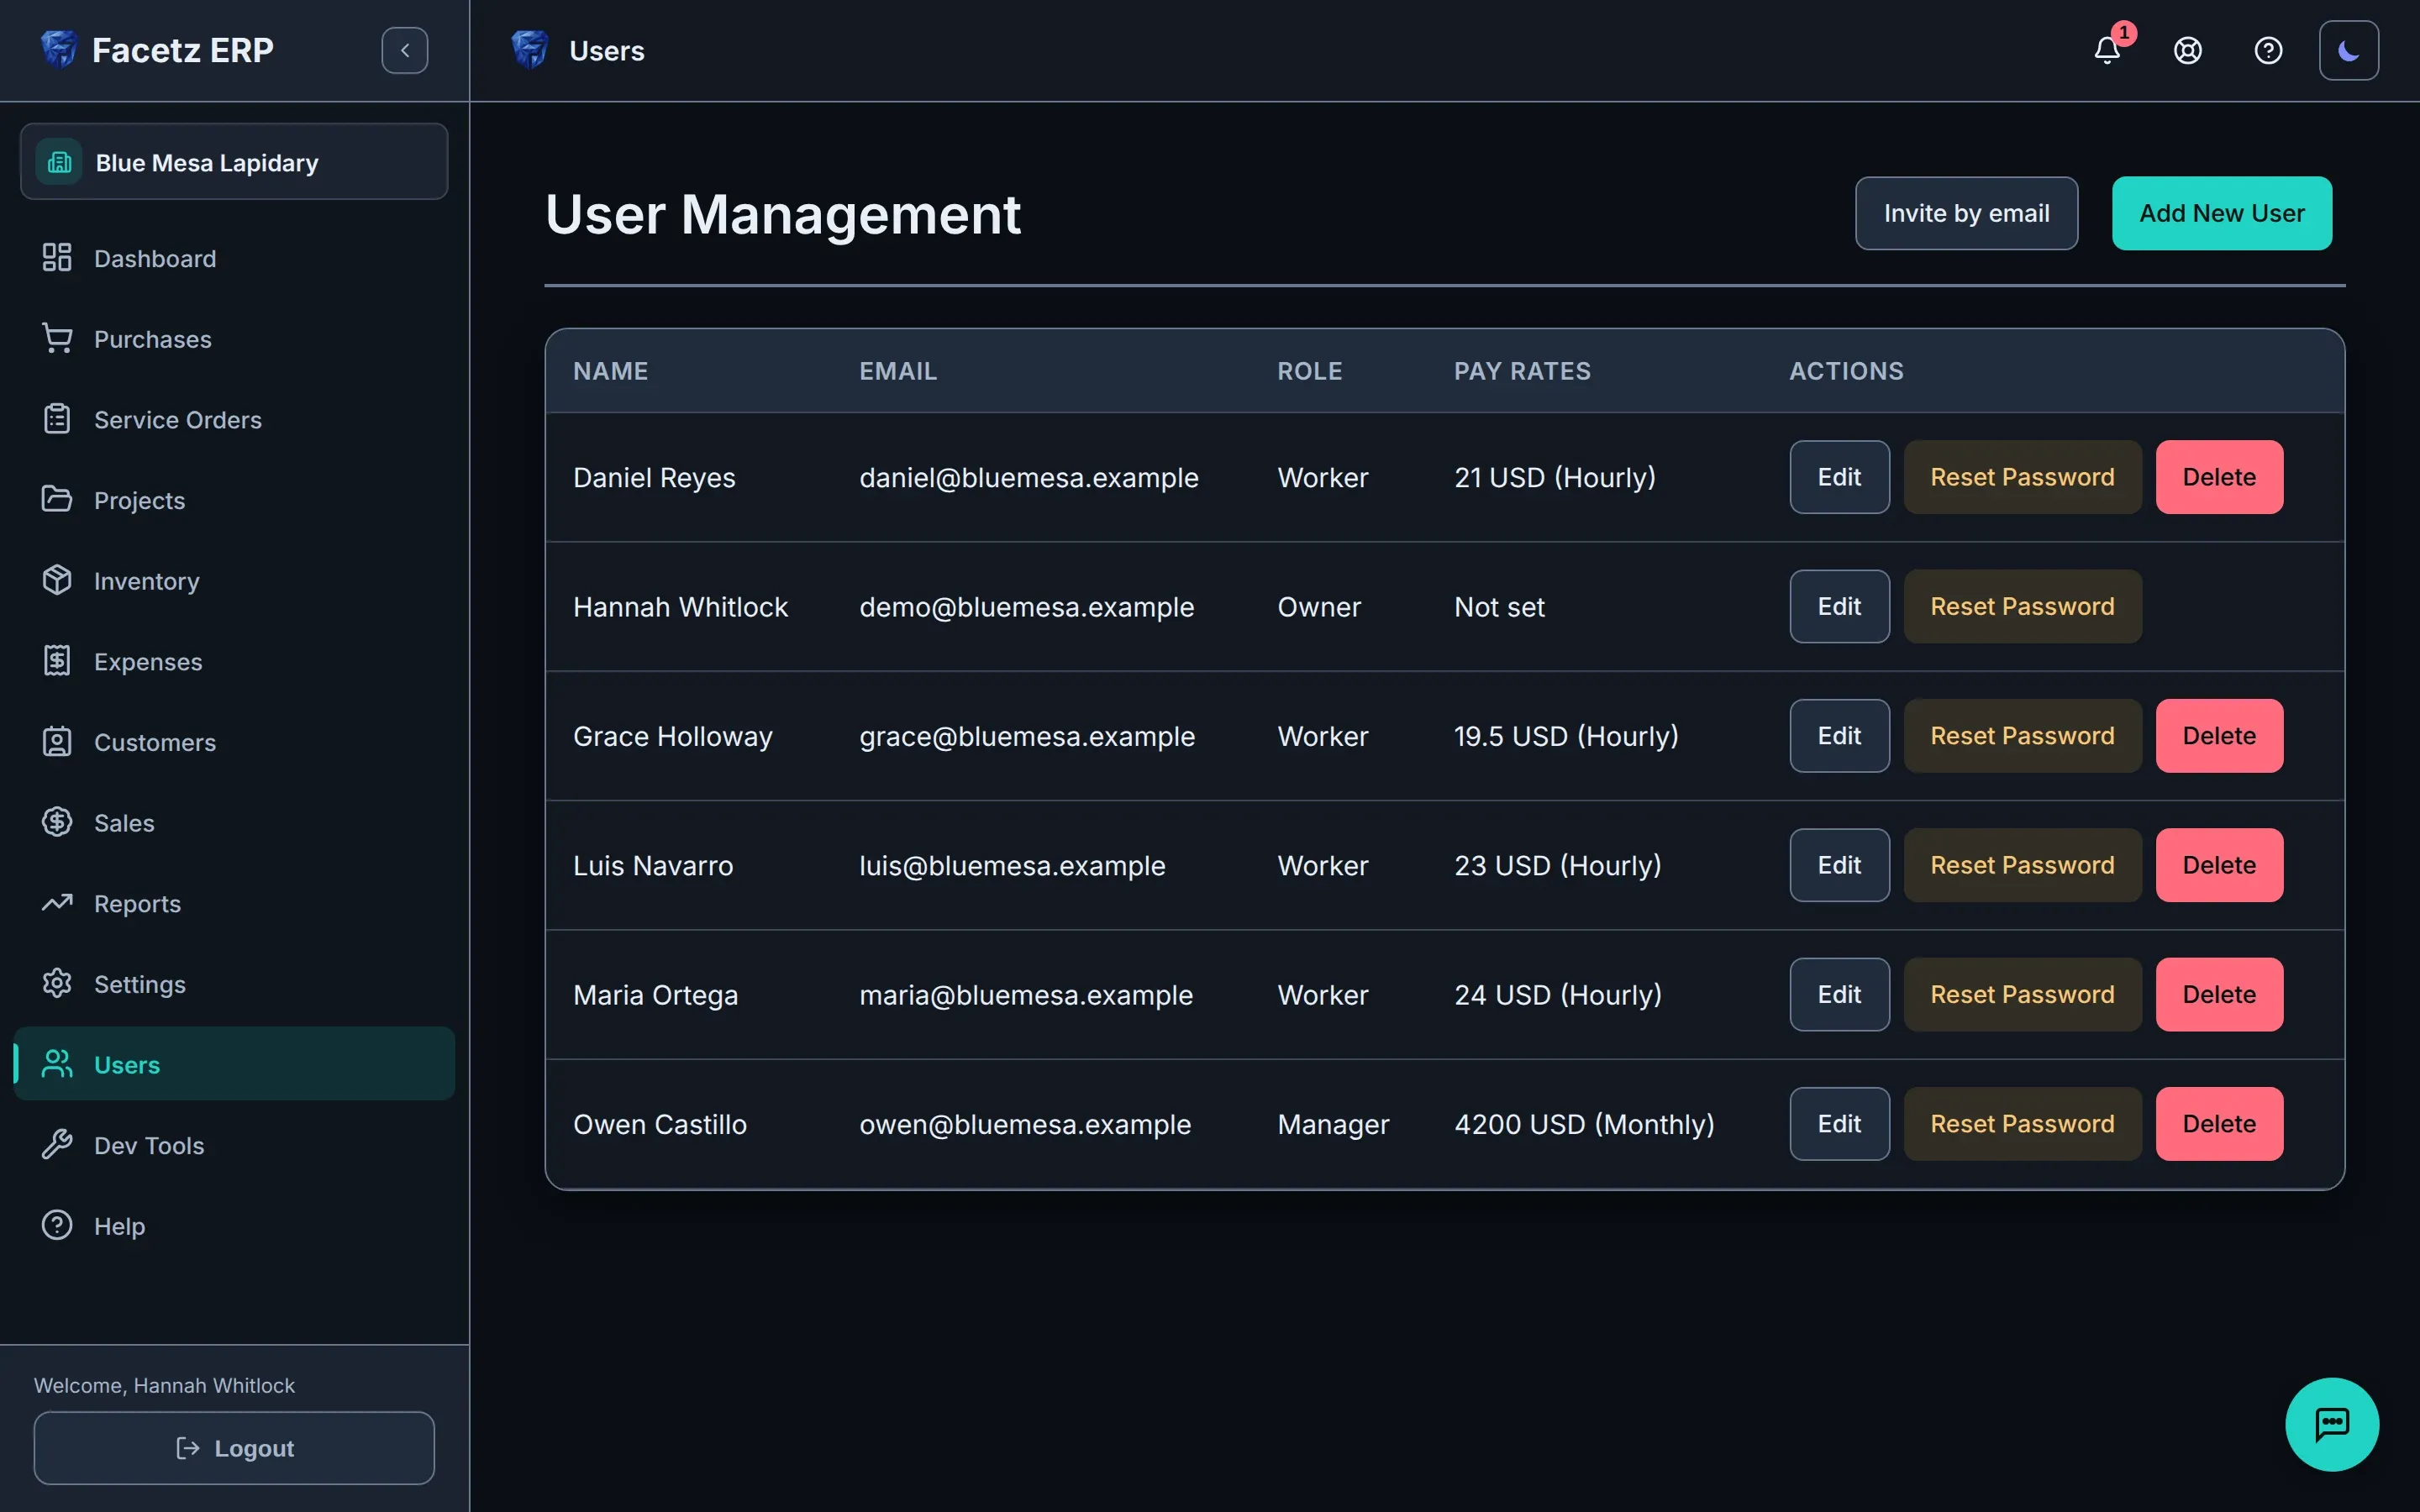Open the help question mark icon in header

click(2268, 50)
